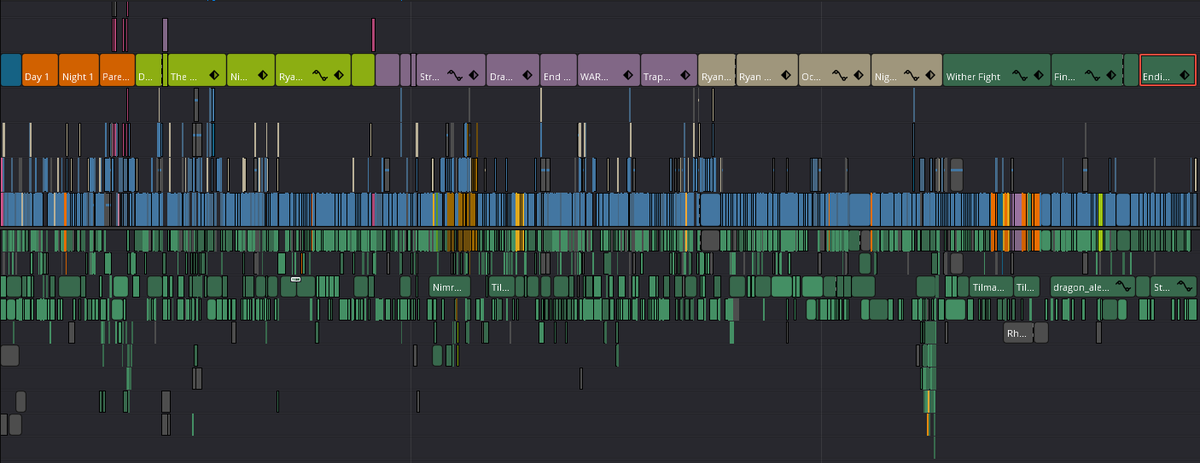Click keyframe diamond on 'The ...' clip
The width and height of the screenshot is (1200, 463).
tap(214, 76)
